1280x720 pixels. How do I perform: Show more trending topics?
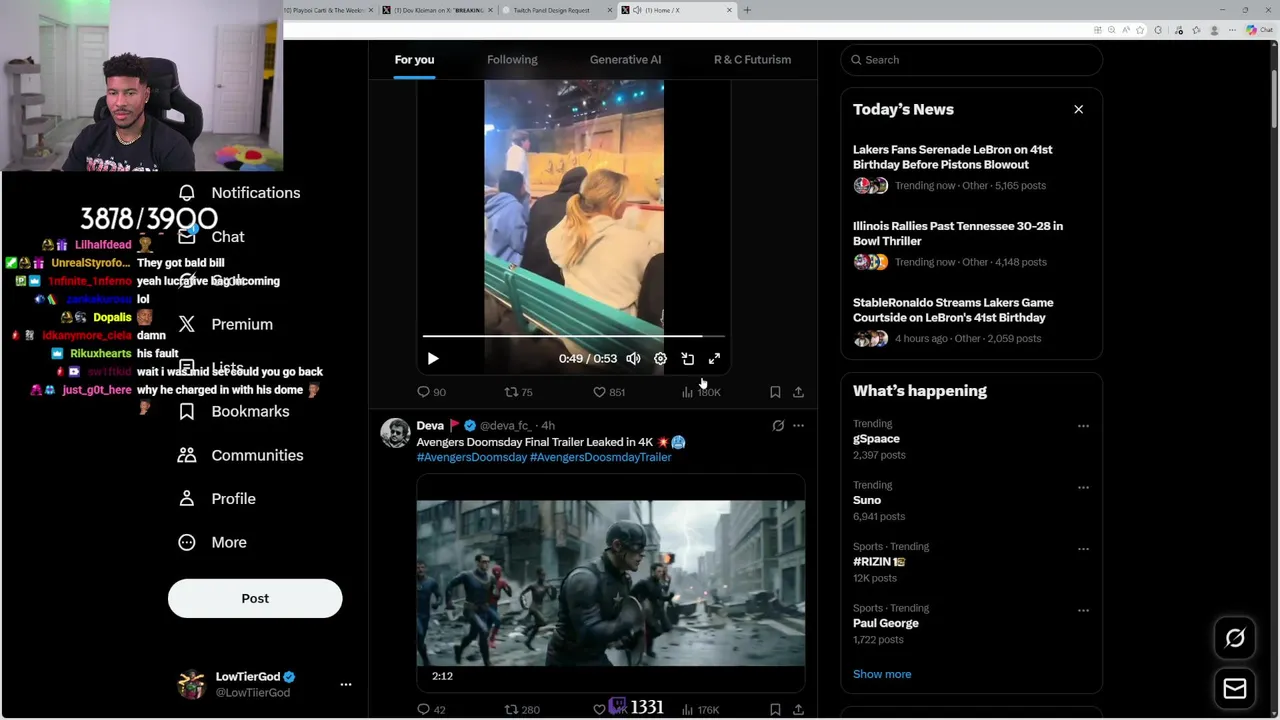(882, 674)
